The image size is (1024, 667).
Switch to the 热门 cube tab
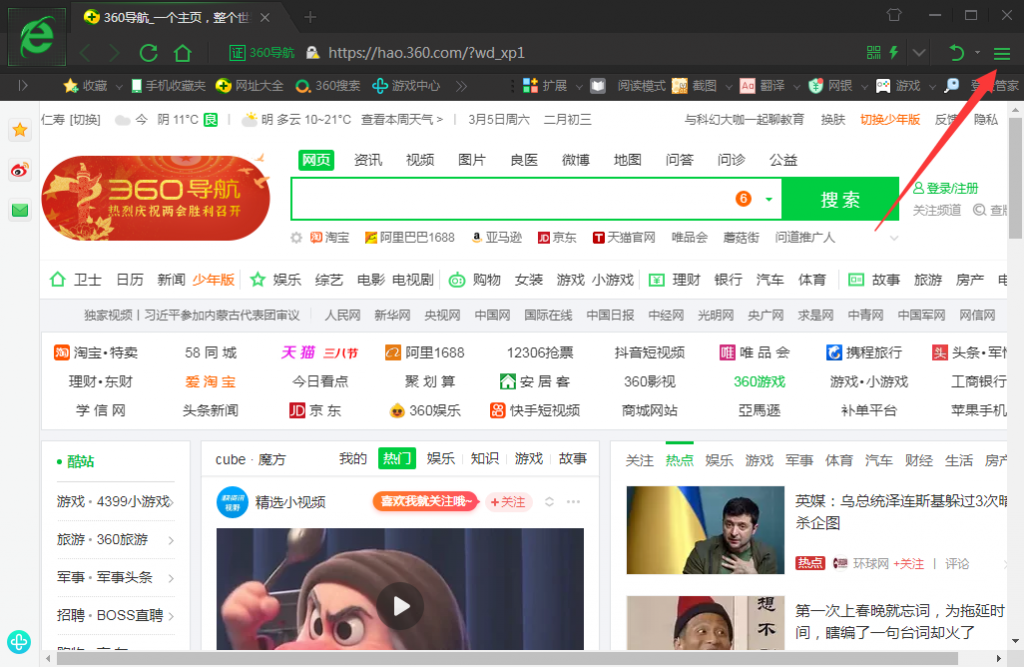(397, 459)
